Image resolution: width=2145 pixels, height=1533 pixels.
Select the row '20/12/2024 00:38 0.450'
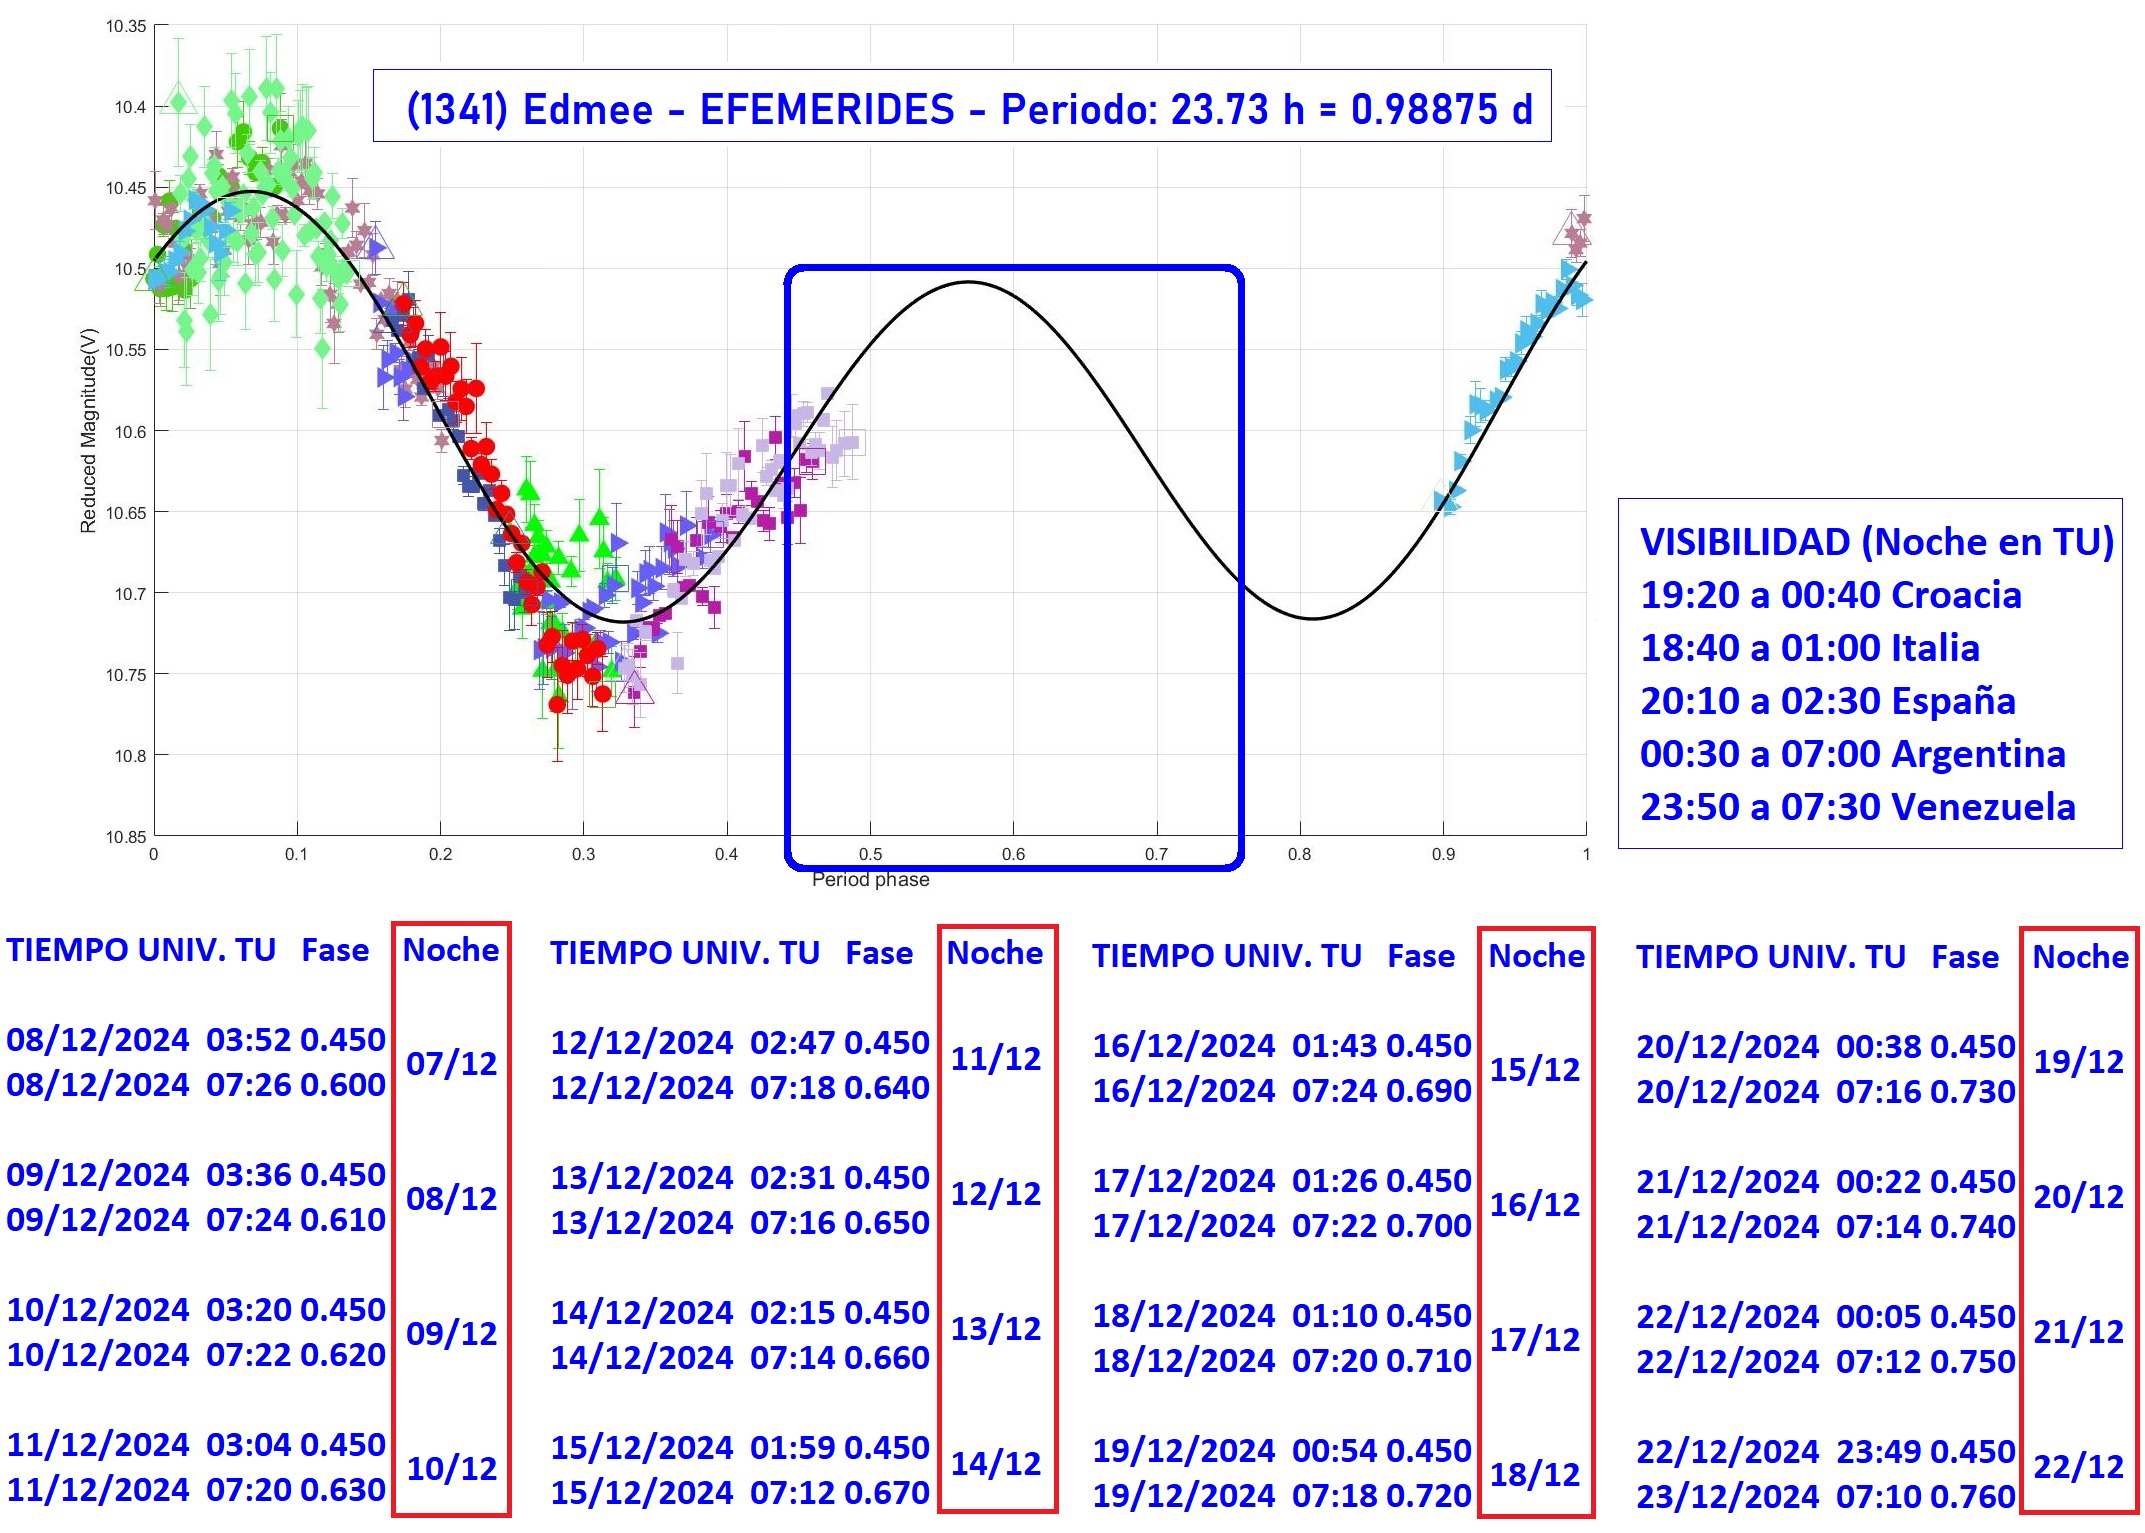pos(1826,1047)
